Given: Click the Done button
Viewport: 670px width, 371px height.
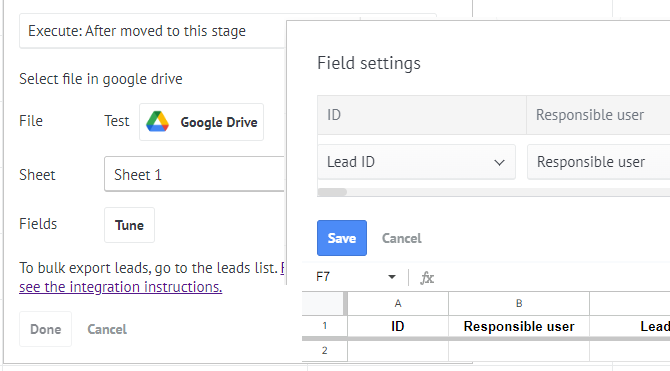Looking at the screenshot, I should coord(46,329).
